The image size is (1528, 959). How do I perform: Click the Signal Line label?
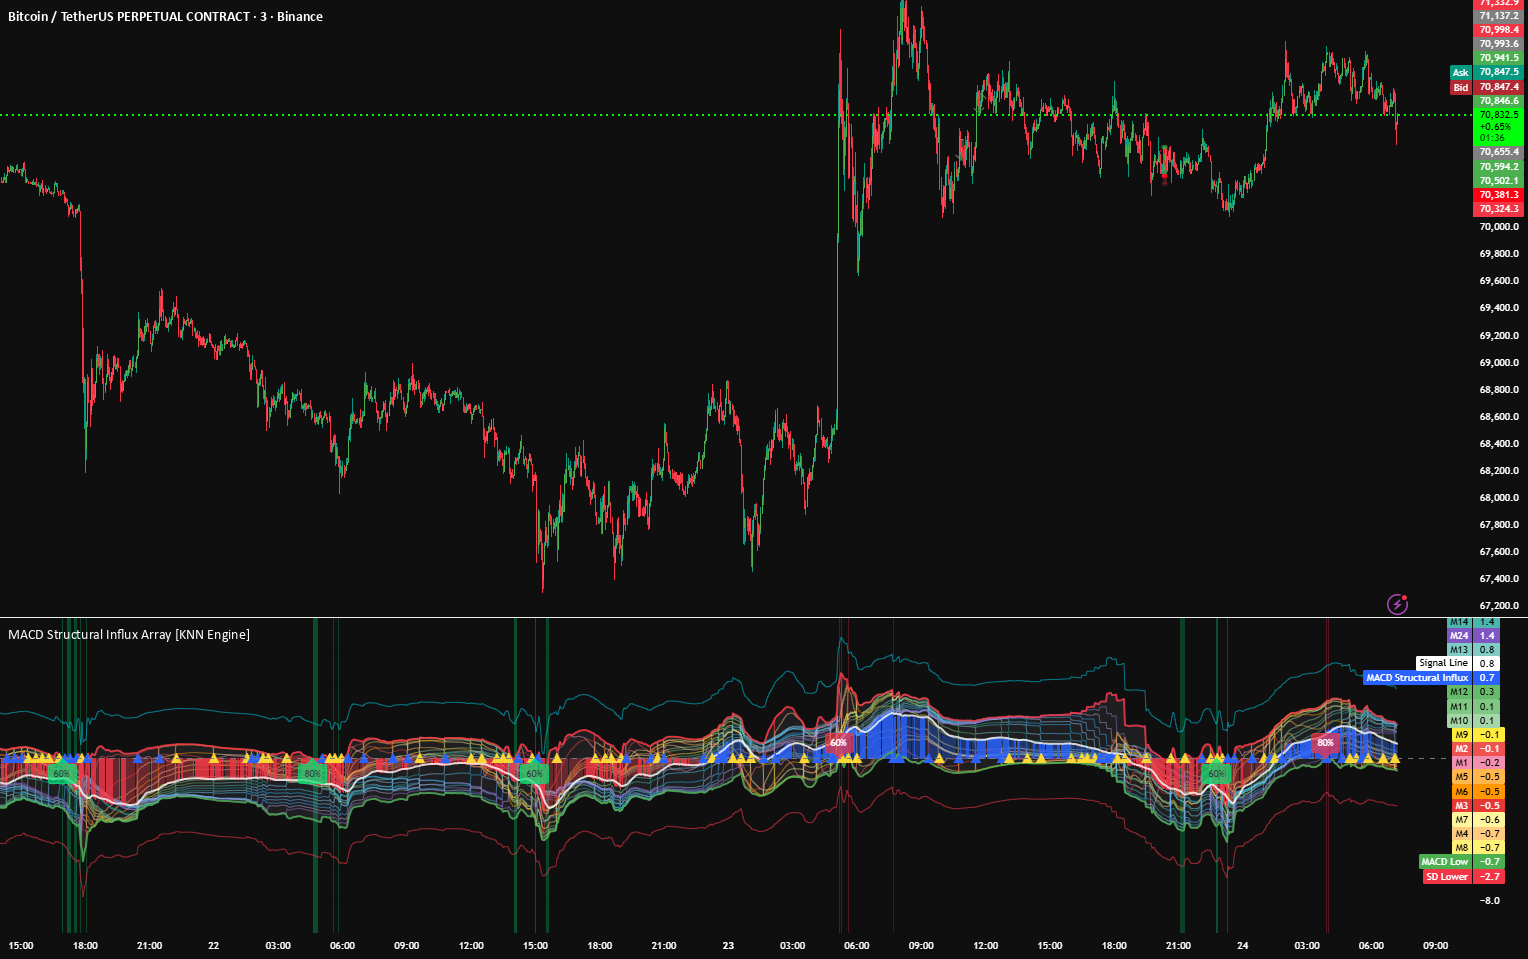point(1443,663)
